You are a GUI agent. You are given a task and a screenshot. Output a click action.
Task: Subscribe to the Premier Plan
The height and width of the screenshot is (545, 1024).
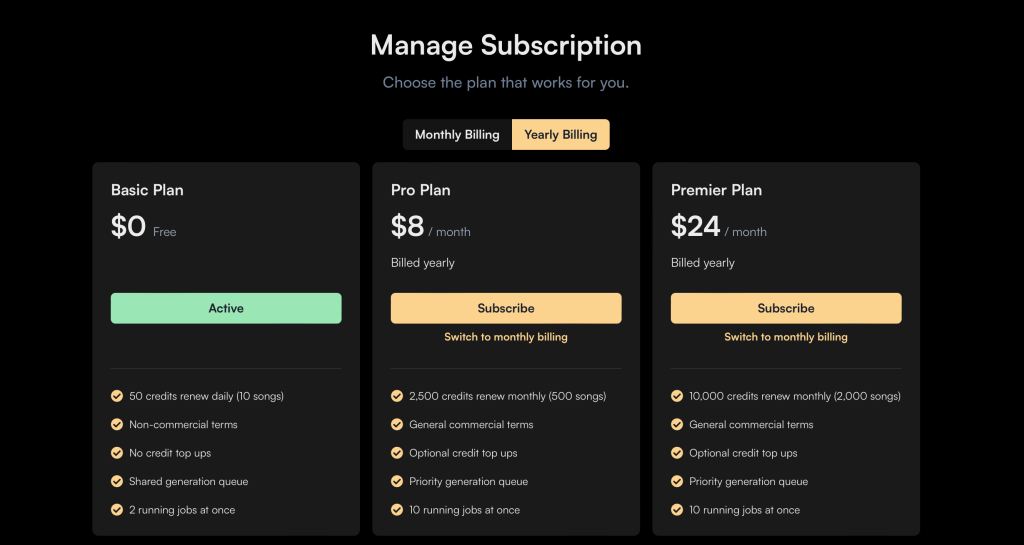(786, 308)
